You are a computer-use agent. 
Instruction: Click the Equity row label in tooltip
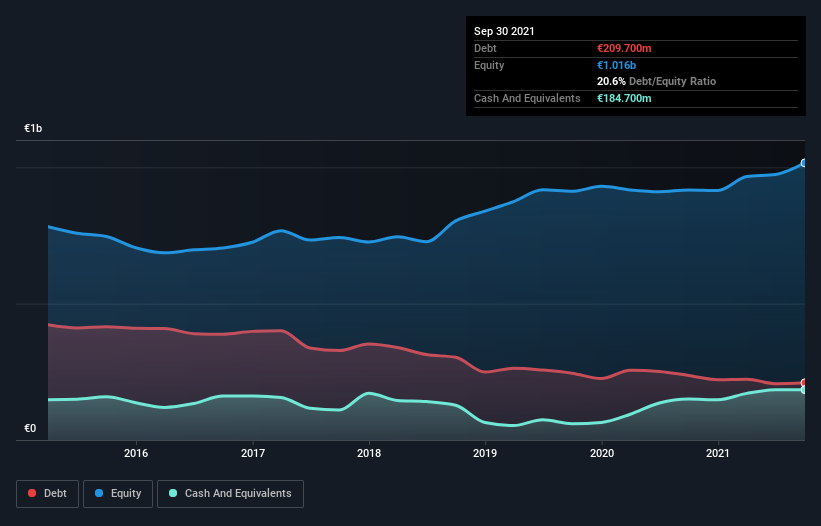click(489, 65)
